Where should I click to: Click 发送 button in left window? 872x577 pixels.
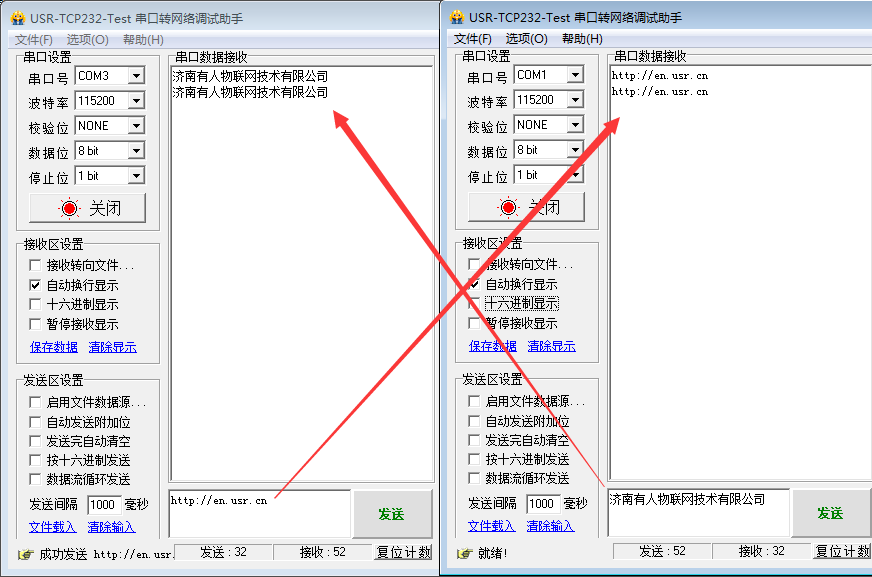coord(392,514)
